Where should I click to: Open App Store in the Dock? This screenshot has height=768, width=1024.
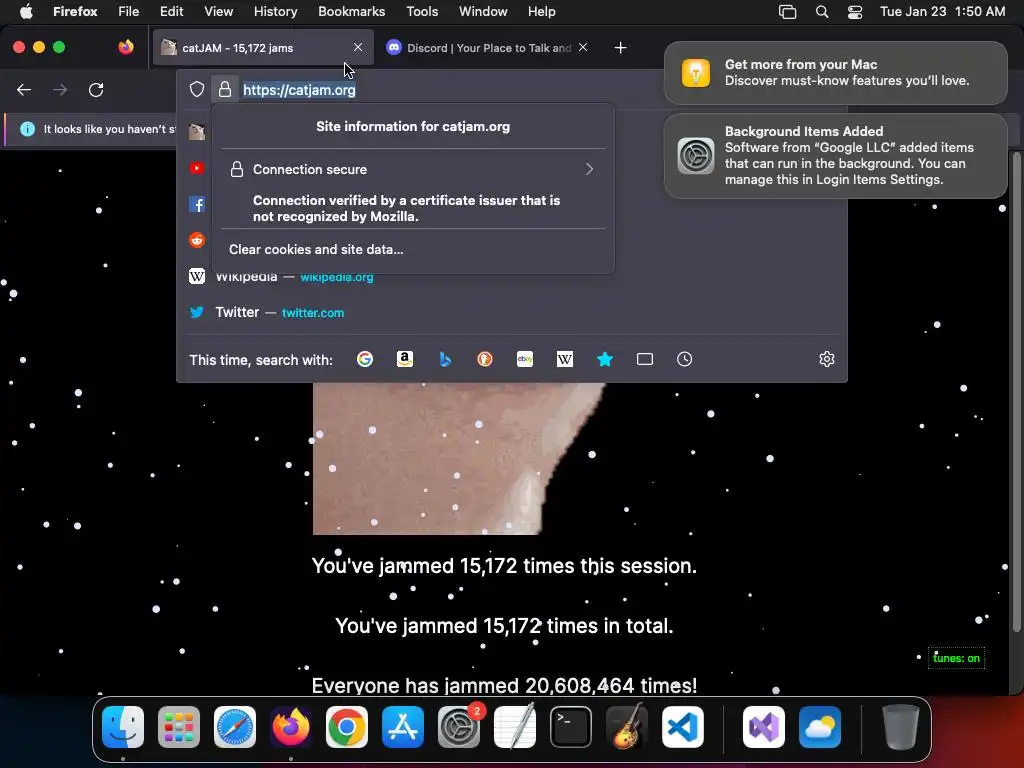click(403, 727)
